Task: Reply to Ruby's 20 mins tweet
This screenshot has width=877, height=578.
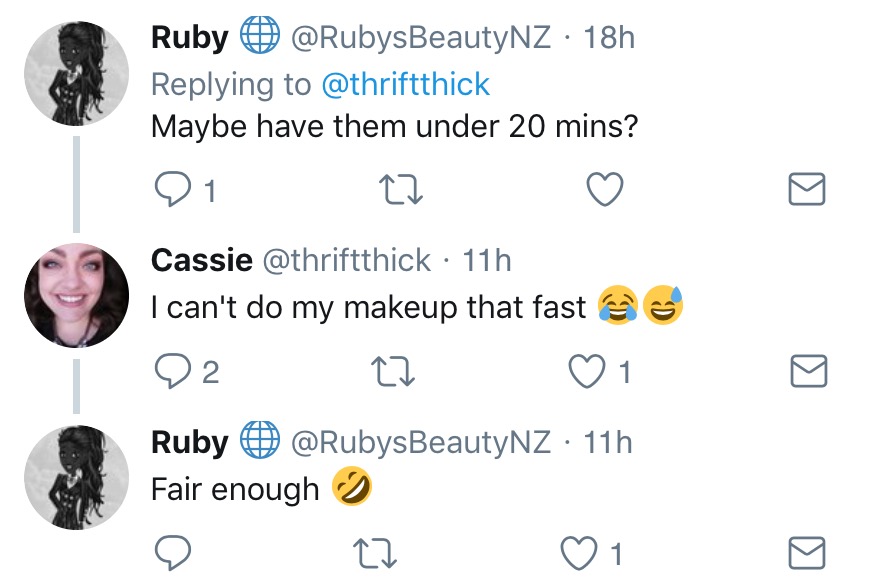Action: [174, 189]
